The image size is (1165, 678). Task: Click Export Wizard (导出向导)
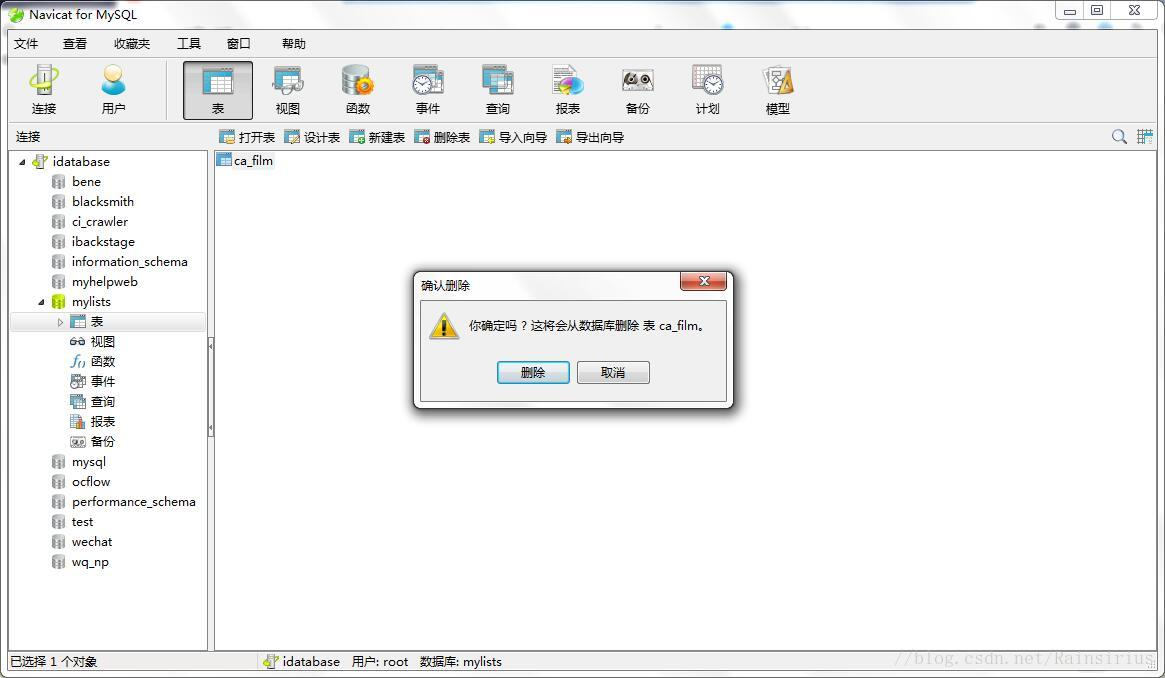[x=591, y=137]
